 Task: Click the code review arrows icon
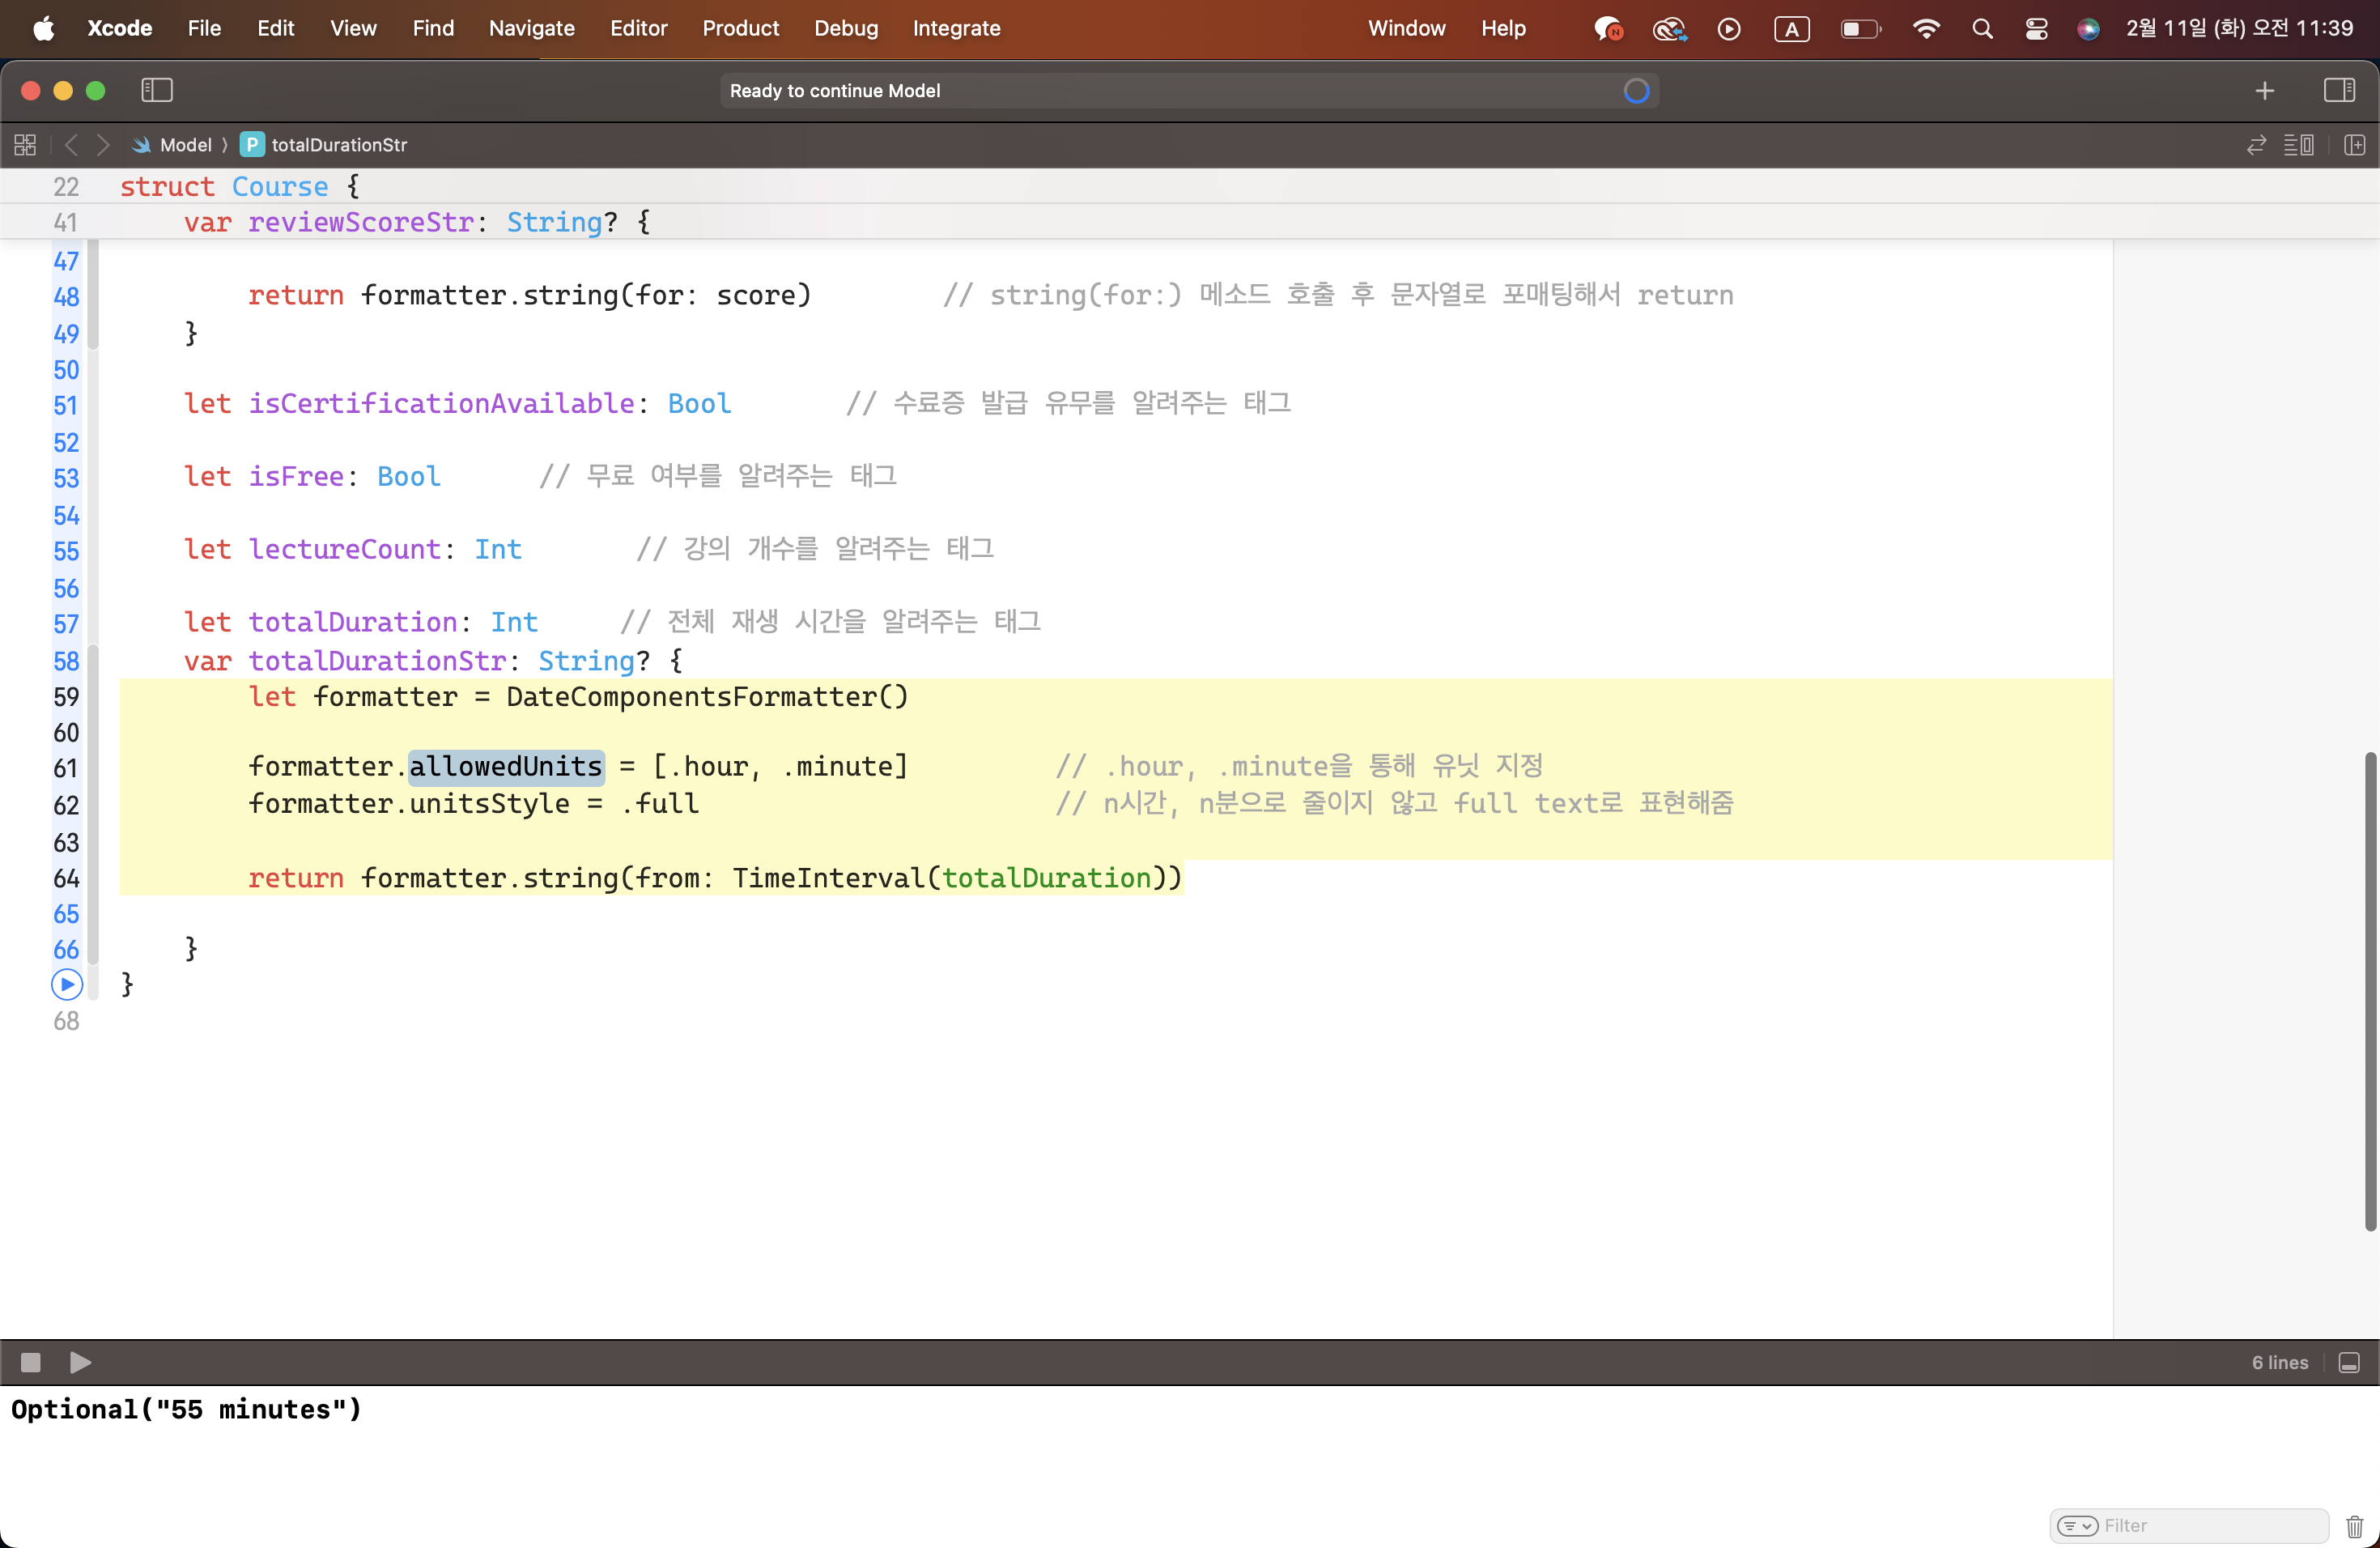tap(2256, 145)
